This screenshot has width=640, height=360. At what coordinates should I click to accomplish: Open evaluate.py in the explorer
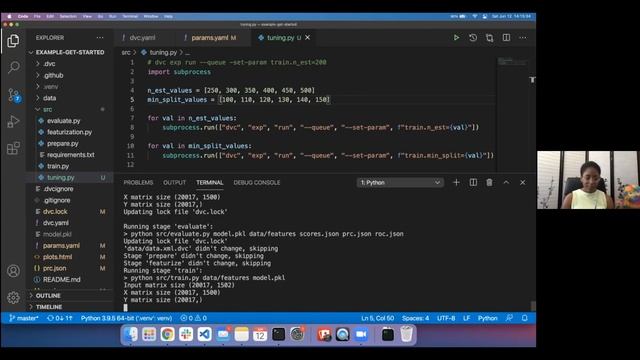coord(63,121)
